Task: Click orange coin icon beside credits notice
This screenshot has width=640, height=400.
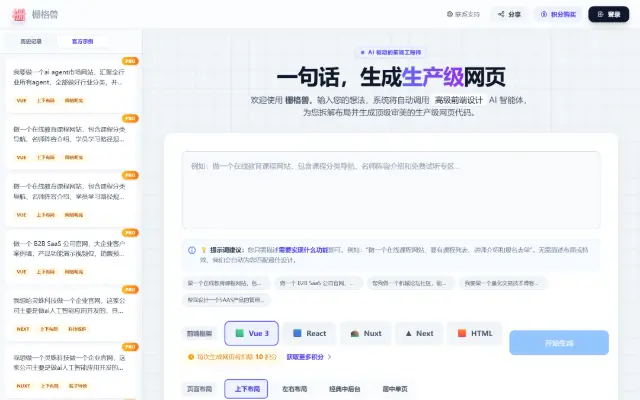Action: (191, 357)
